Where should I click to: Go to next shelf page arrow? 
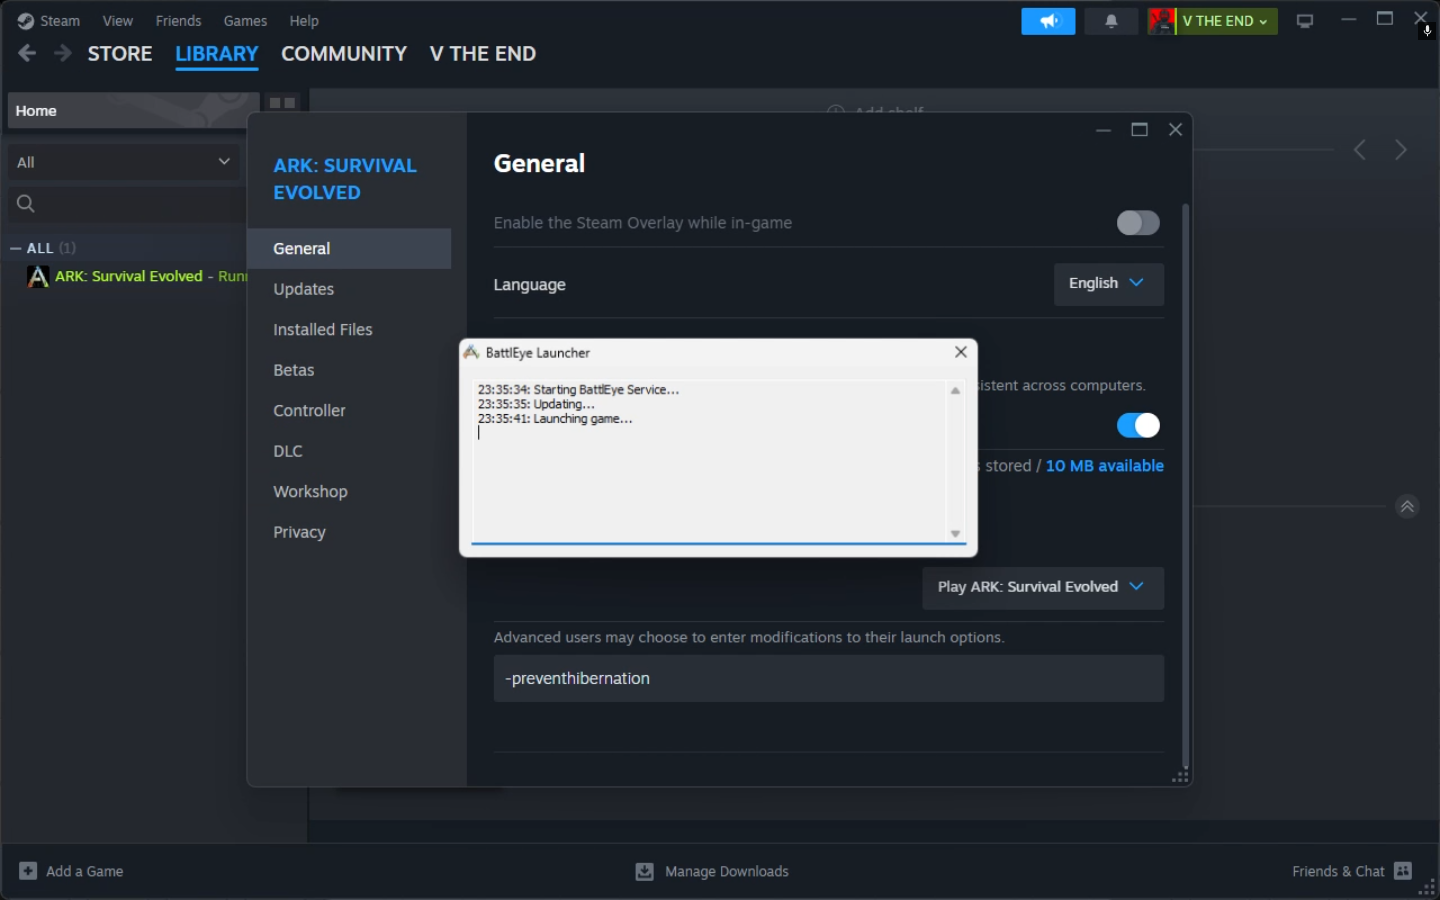click(x=1401, y=150)
